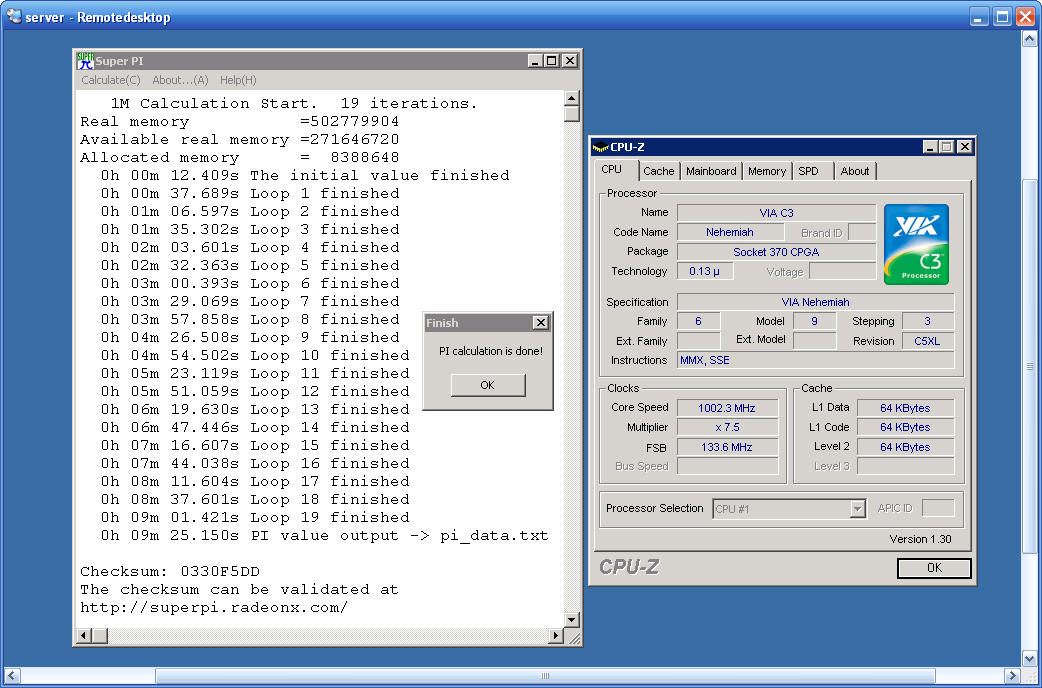1042x688 pixels.
Task: Open the Help(H) menu in Super PI
Action: coord(238,80)
